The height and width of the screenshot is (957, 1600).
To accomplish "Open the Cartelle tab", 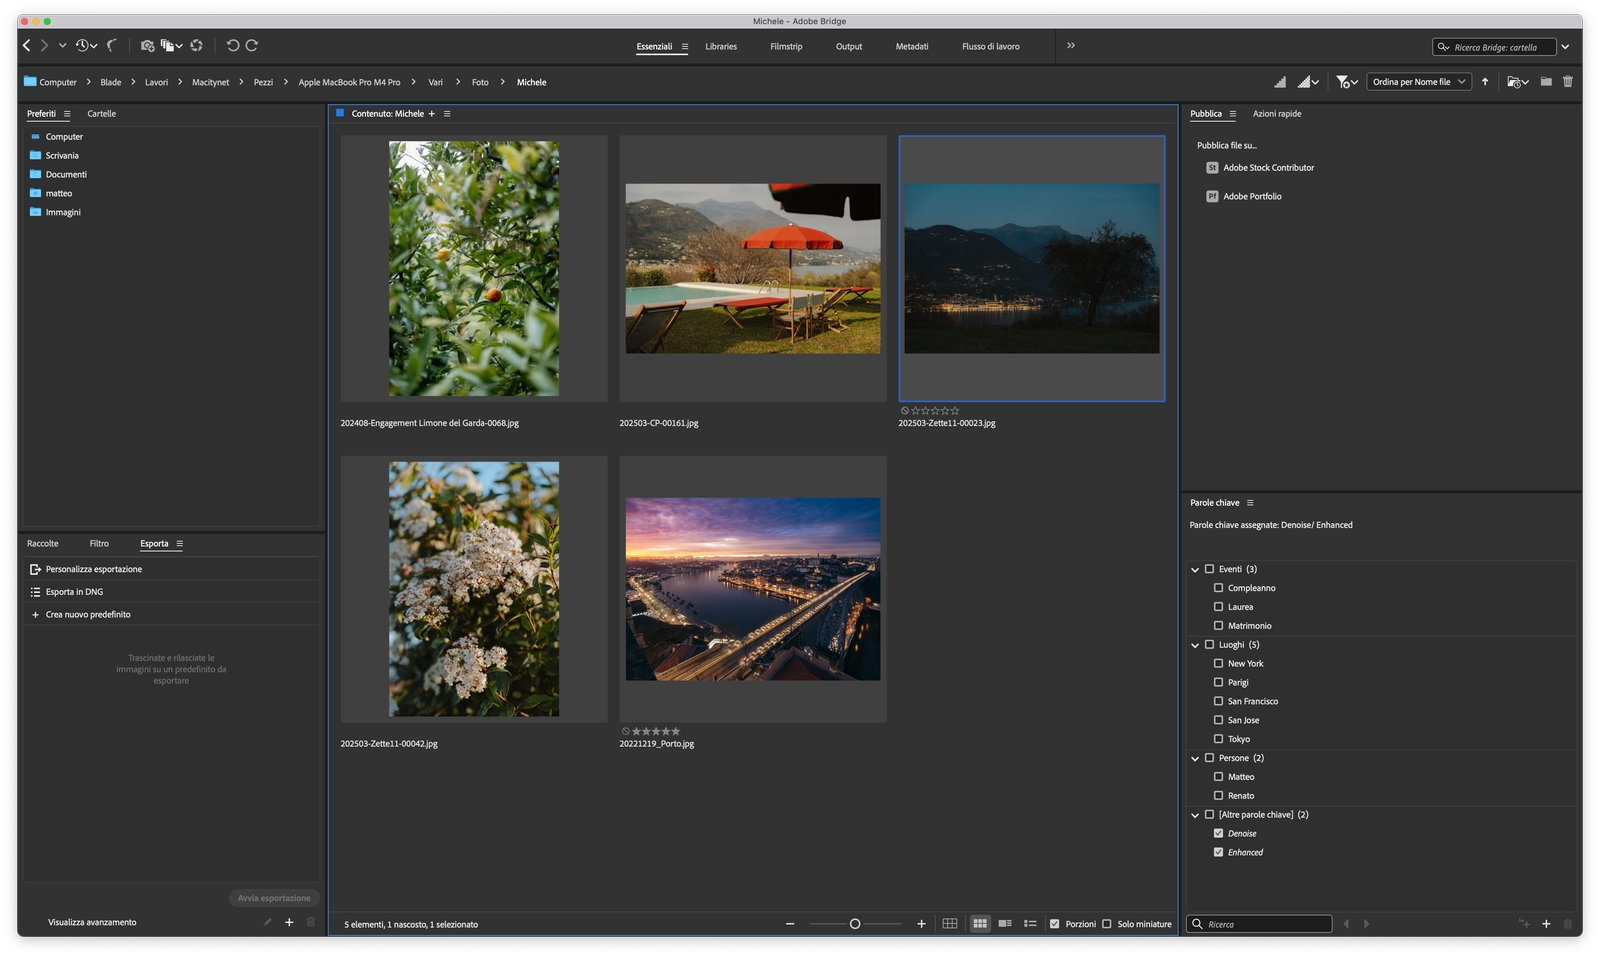I will point(101,114).
